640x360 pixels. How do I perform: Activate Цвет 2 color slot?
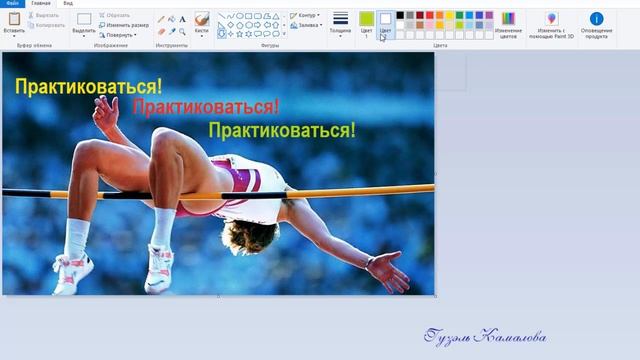click(385, 25)
